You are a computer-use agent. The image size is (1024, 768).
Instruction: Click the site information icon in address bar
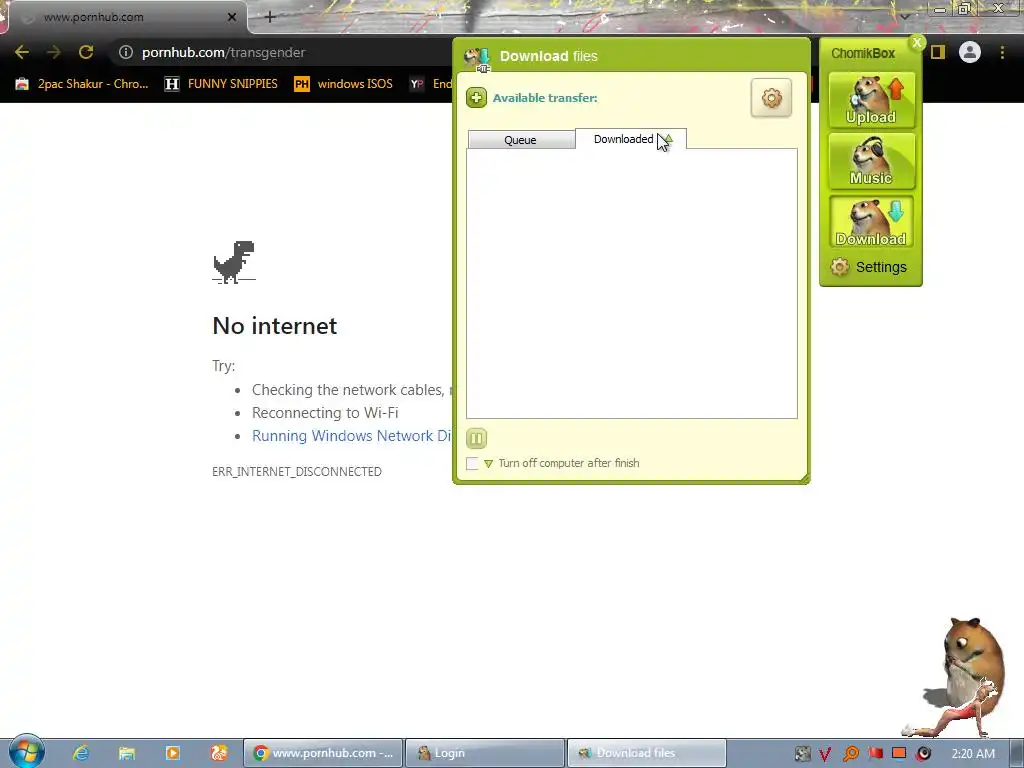[126, 52]
